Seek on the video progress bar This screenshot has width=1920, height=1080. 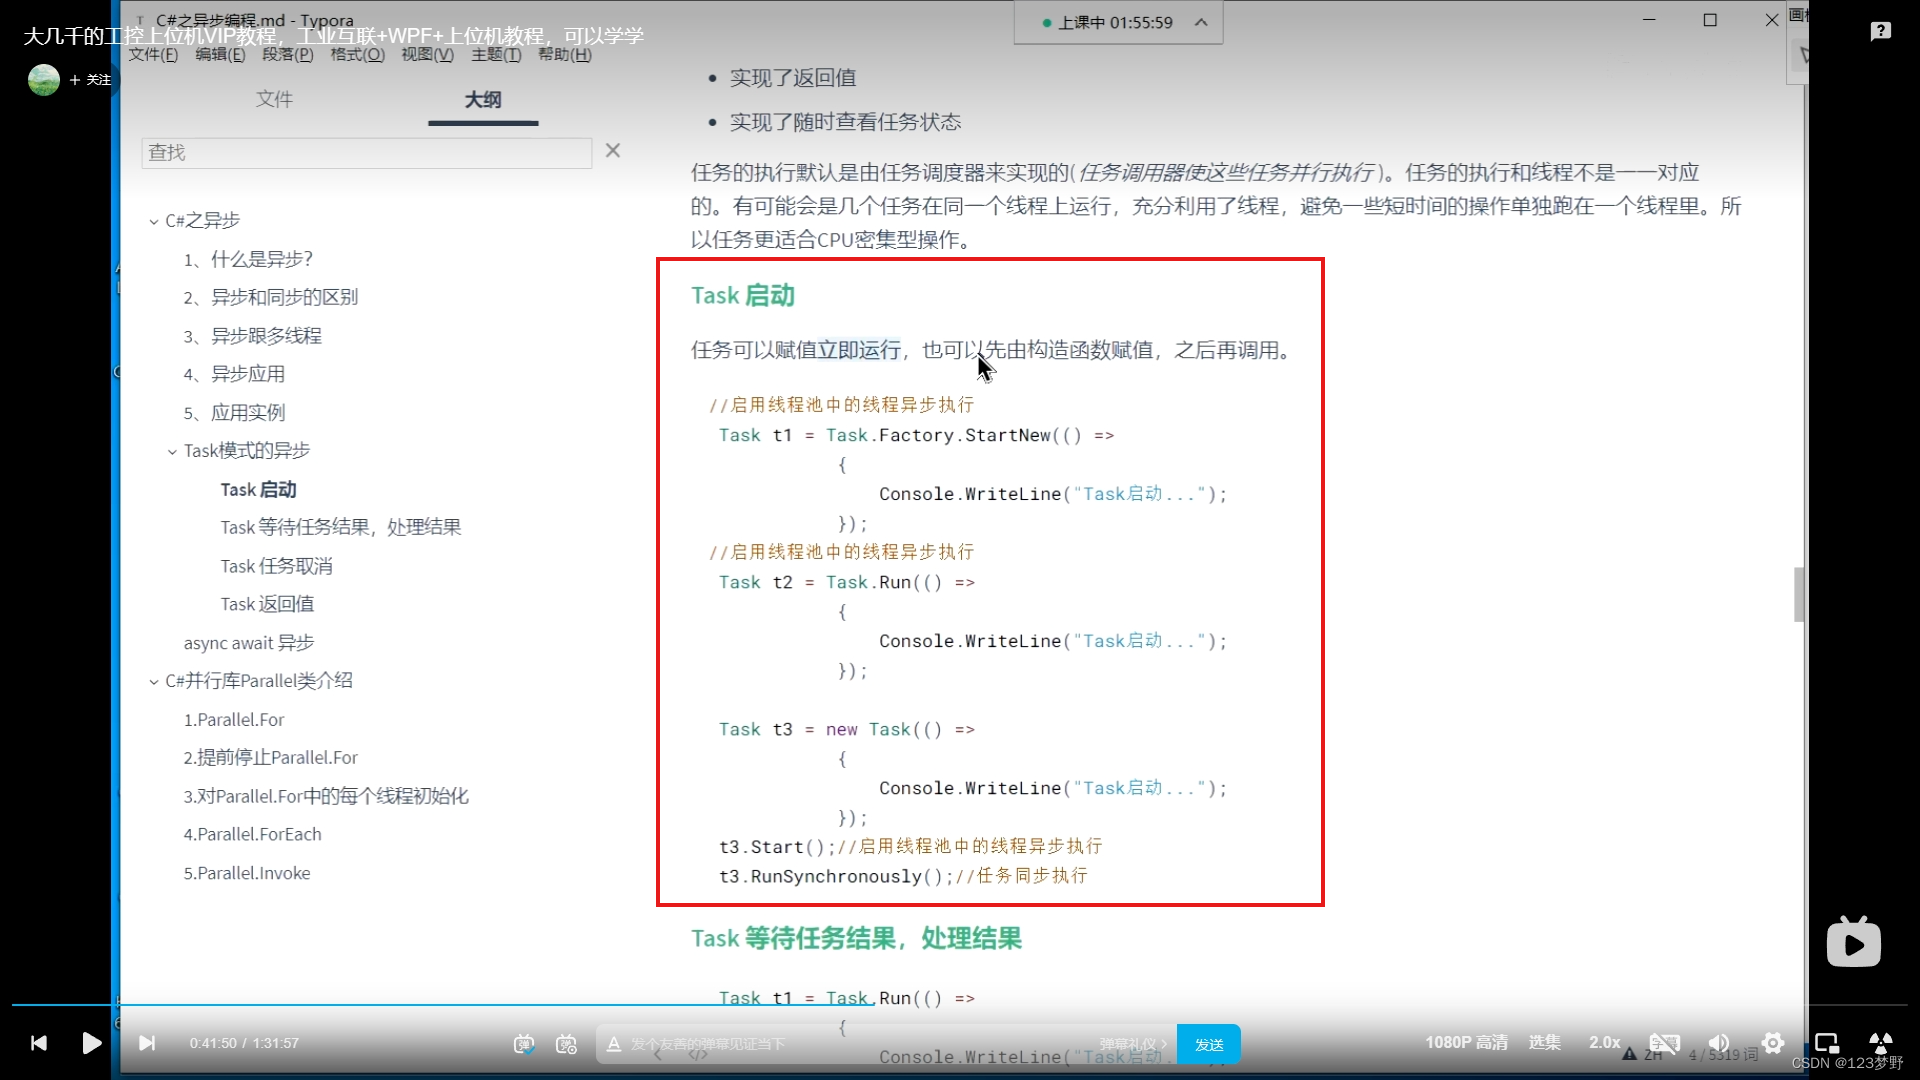click(x=960, y=1004)
